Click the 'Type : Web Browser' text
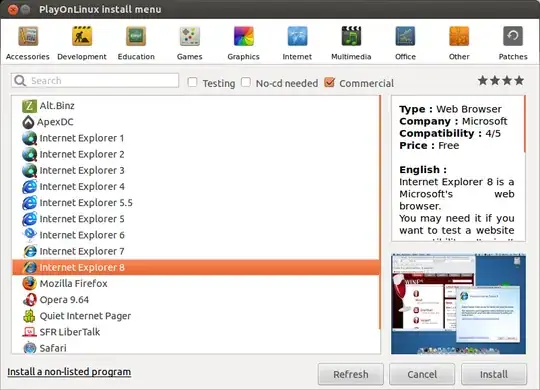Image resolution: width=540 pixels, height=390 pixels. pyautogui.click(x=450, y=109)
